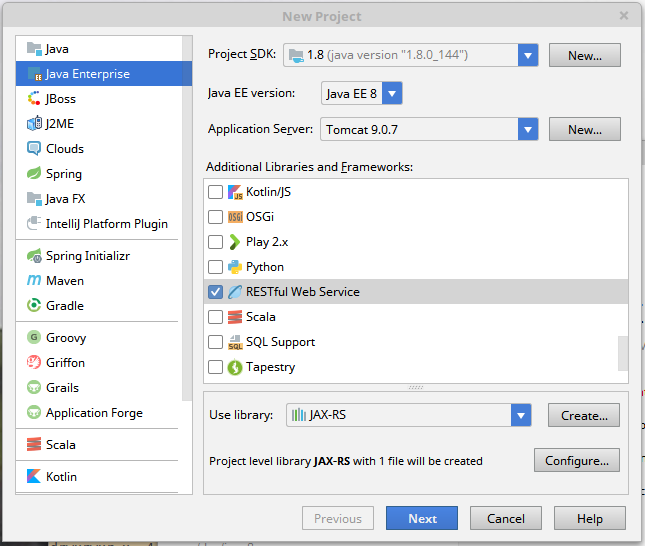Select Java in the project type list
The height and width of the screenshot is (546, 645).
(99, 49)
